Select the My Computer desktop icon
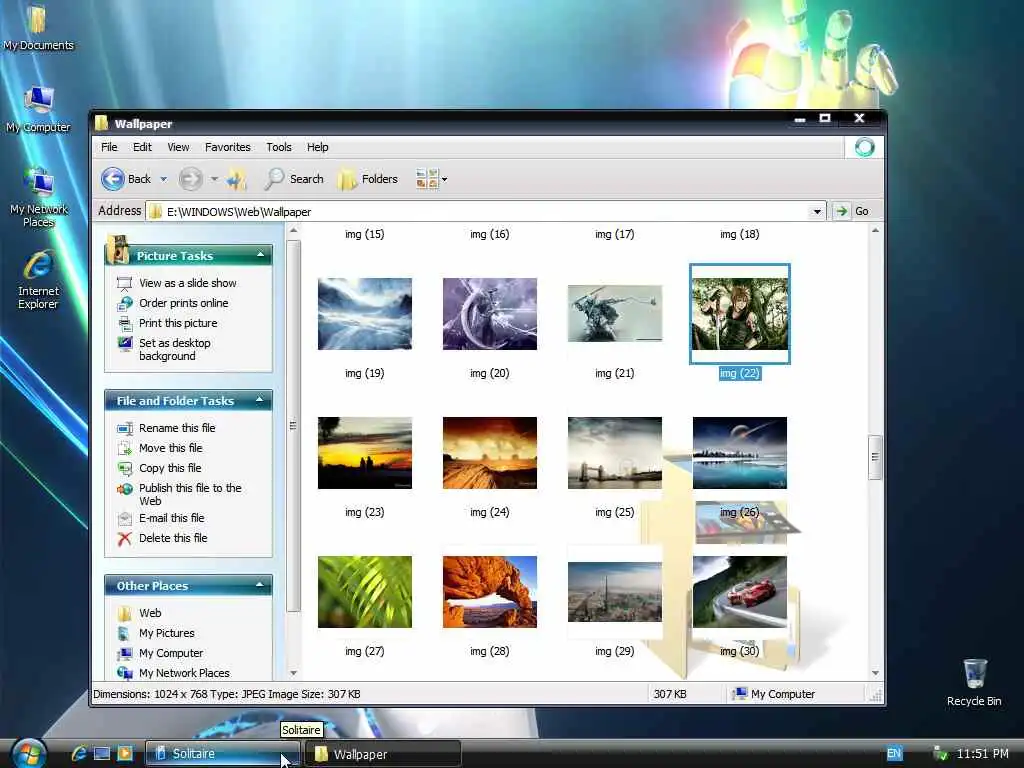Screen dimensions: 1024x768 coord(38,110)
